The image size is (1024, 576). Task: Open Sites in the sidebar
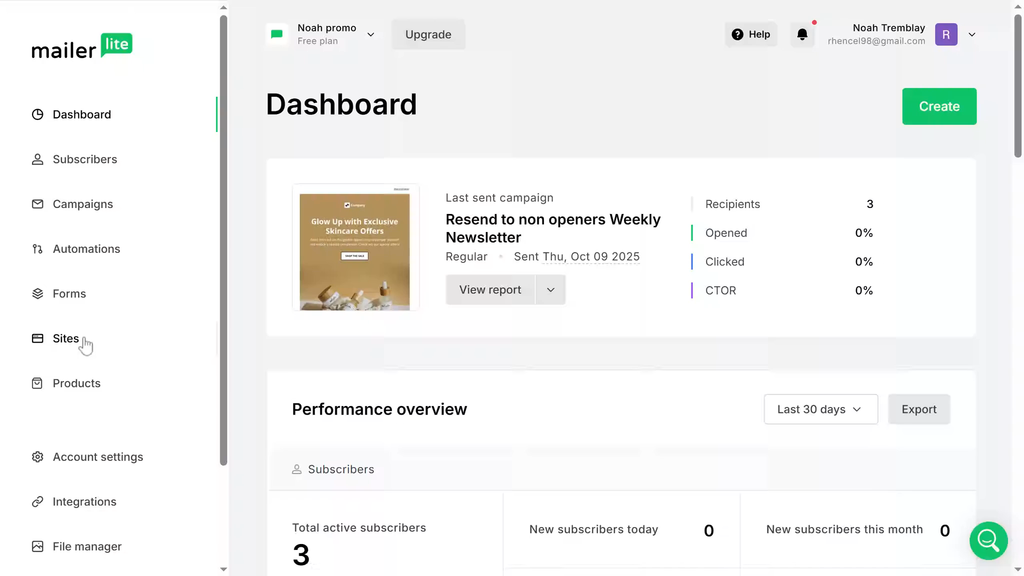[66, 339]
